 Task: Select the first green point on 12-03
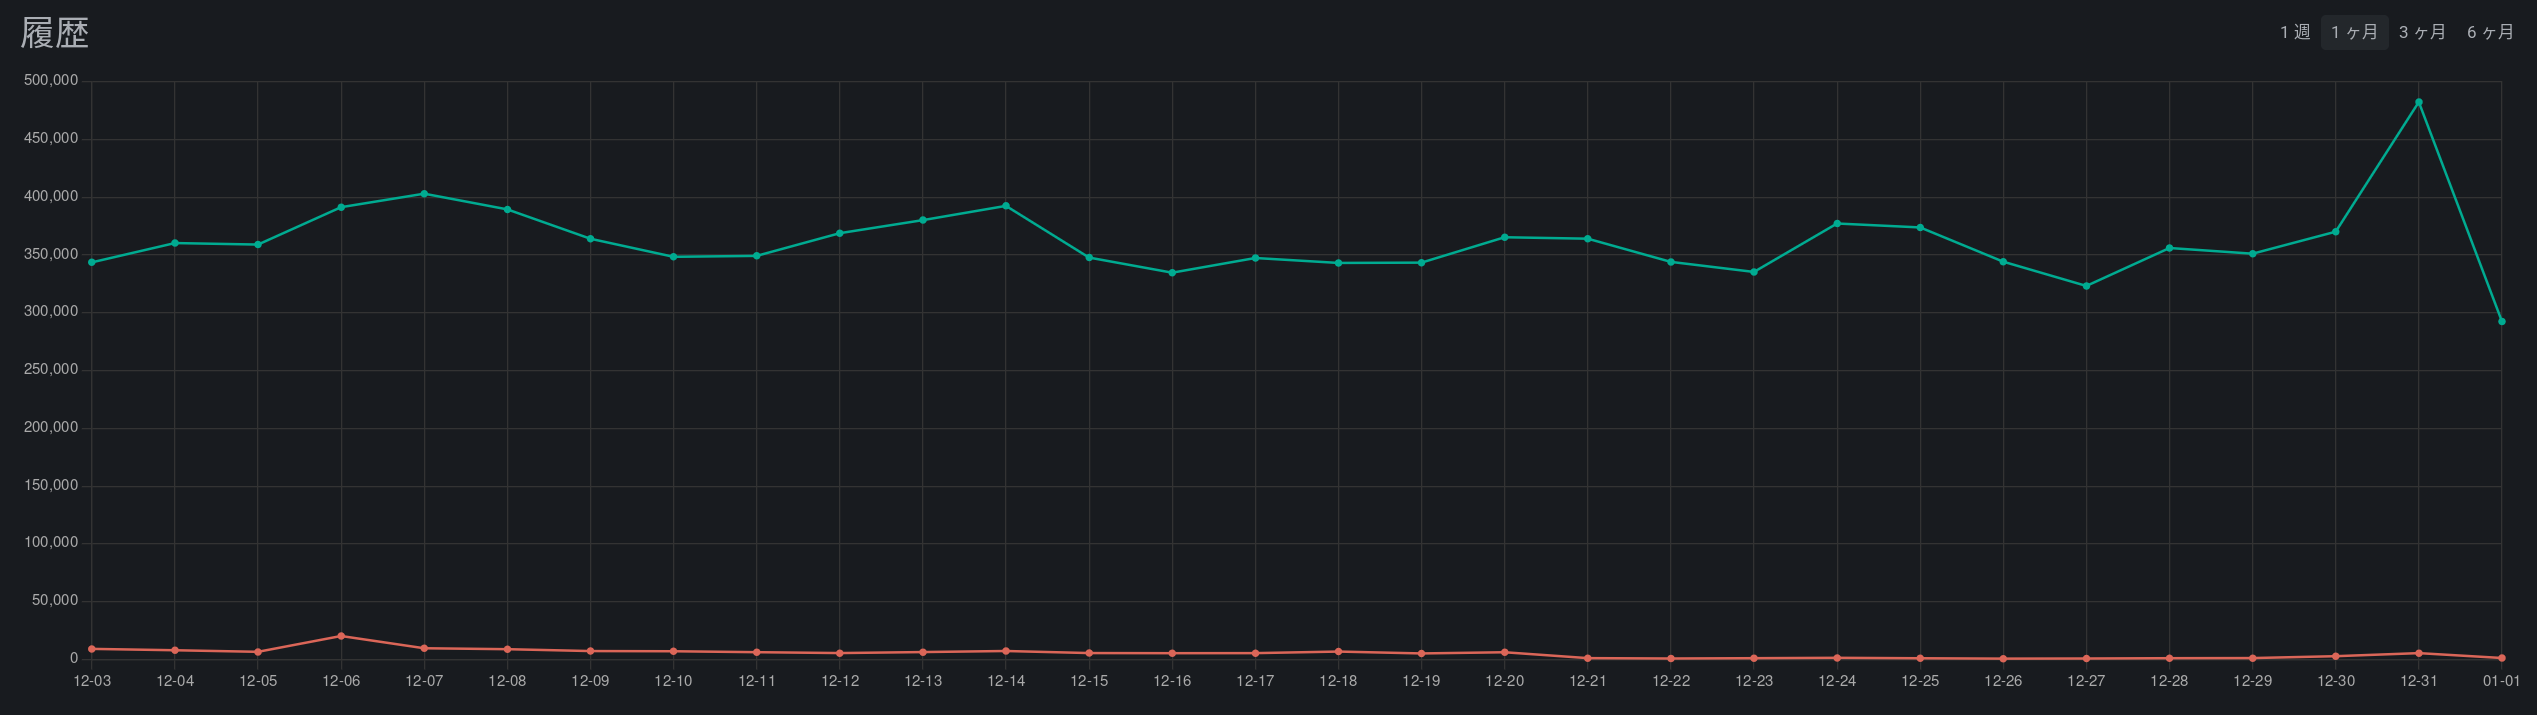(x=92, y=263)
